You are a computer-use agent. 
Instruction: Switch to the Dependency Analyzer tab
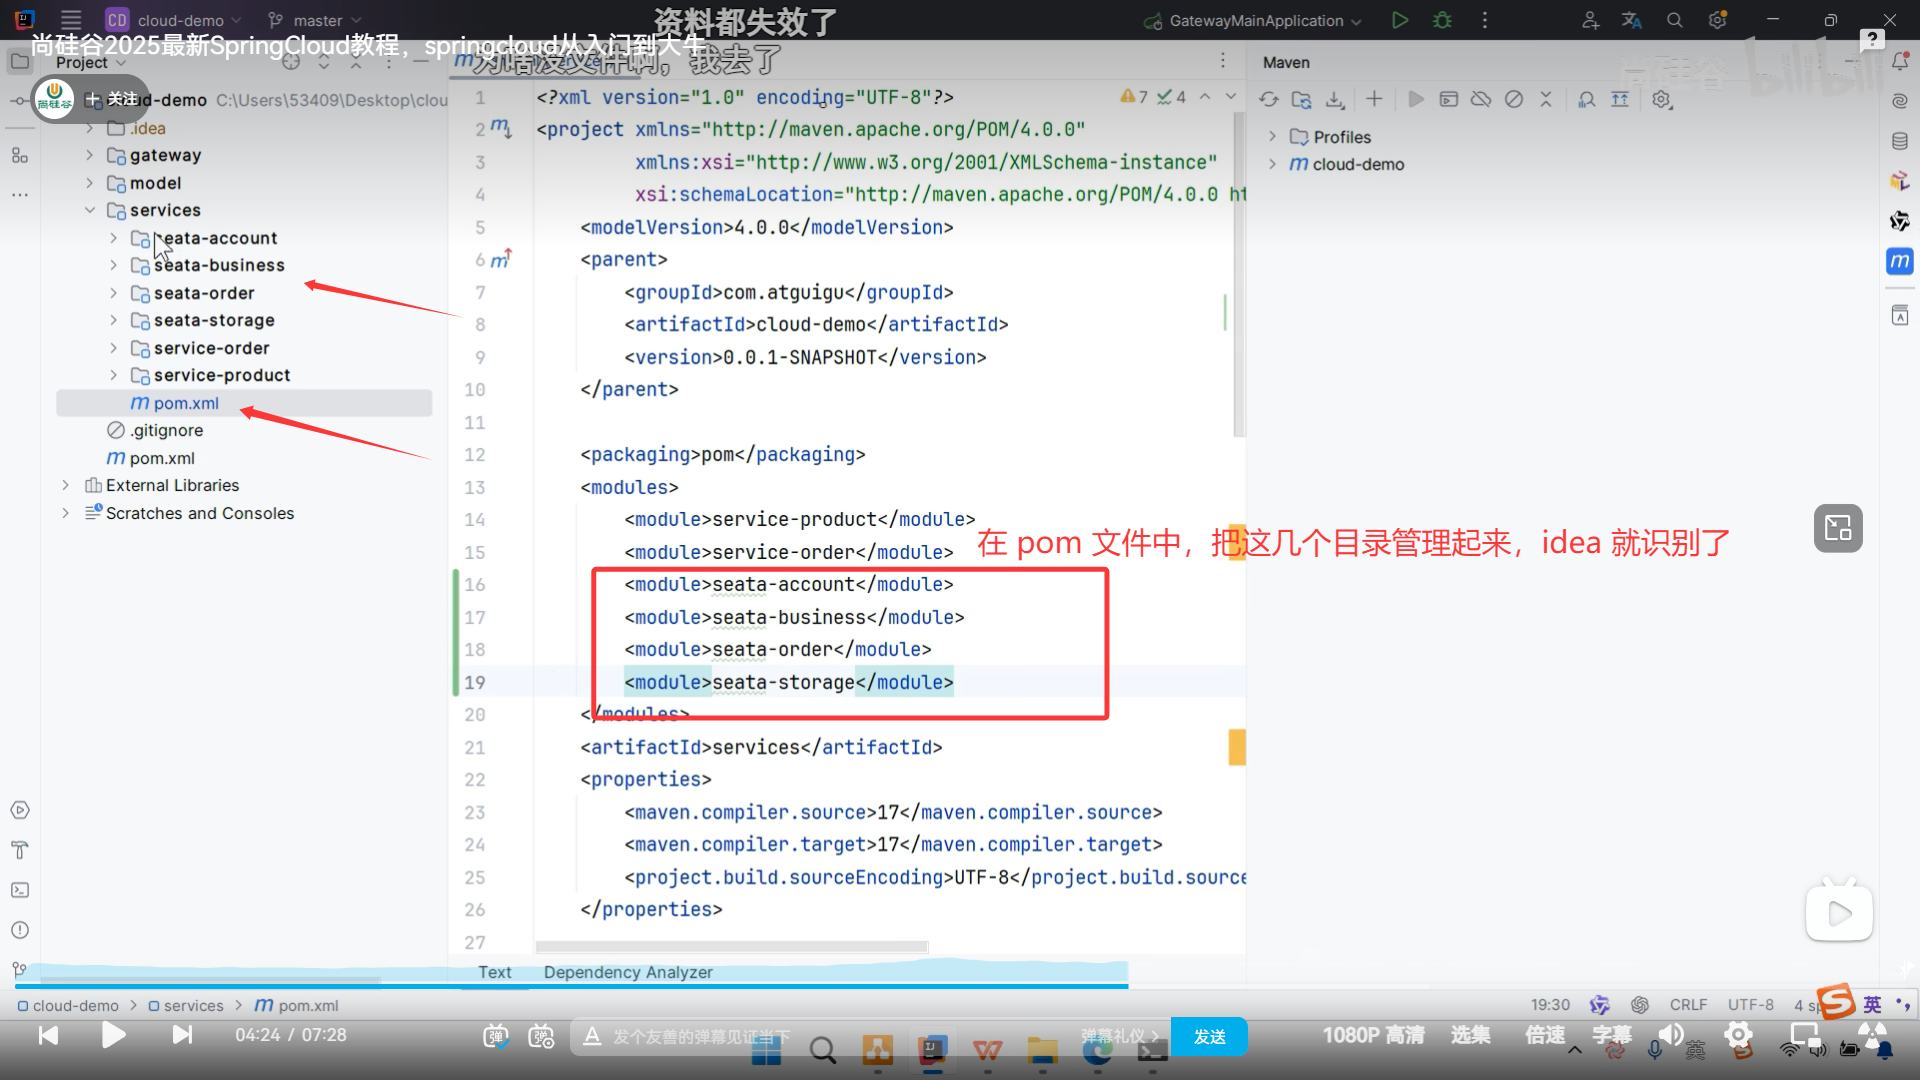click(628, 972)
